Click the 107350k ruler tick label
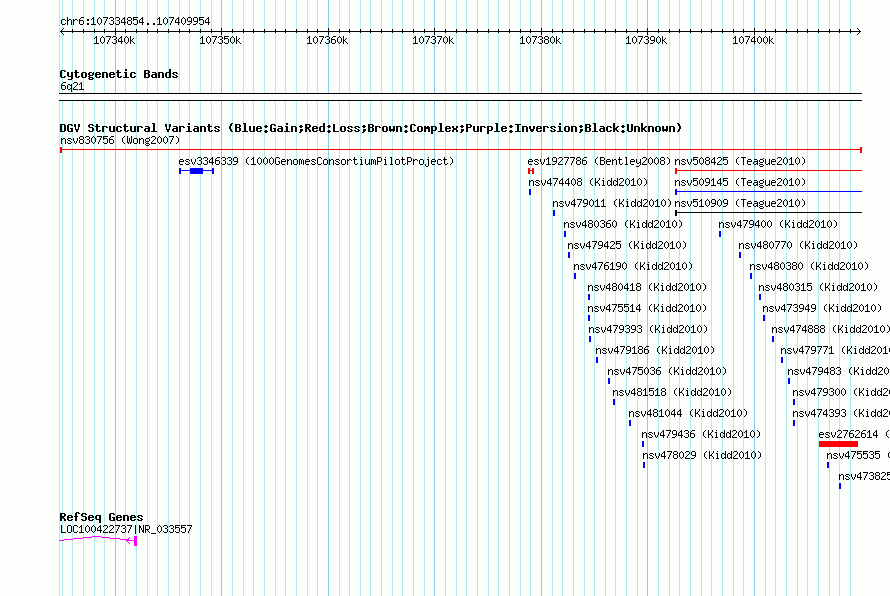 coord(220,40)
